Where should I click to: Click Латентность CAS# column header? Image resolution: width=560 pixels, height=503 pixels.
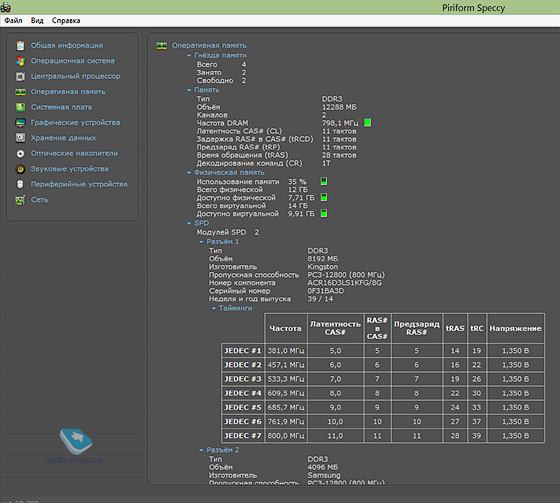(335, 328)
